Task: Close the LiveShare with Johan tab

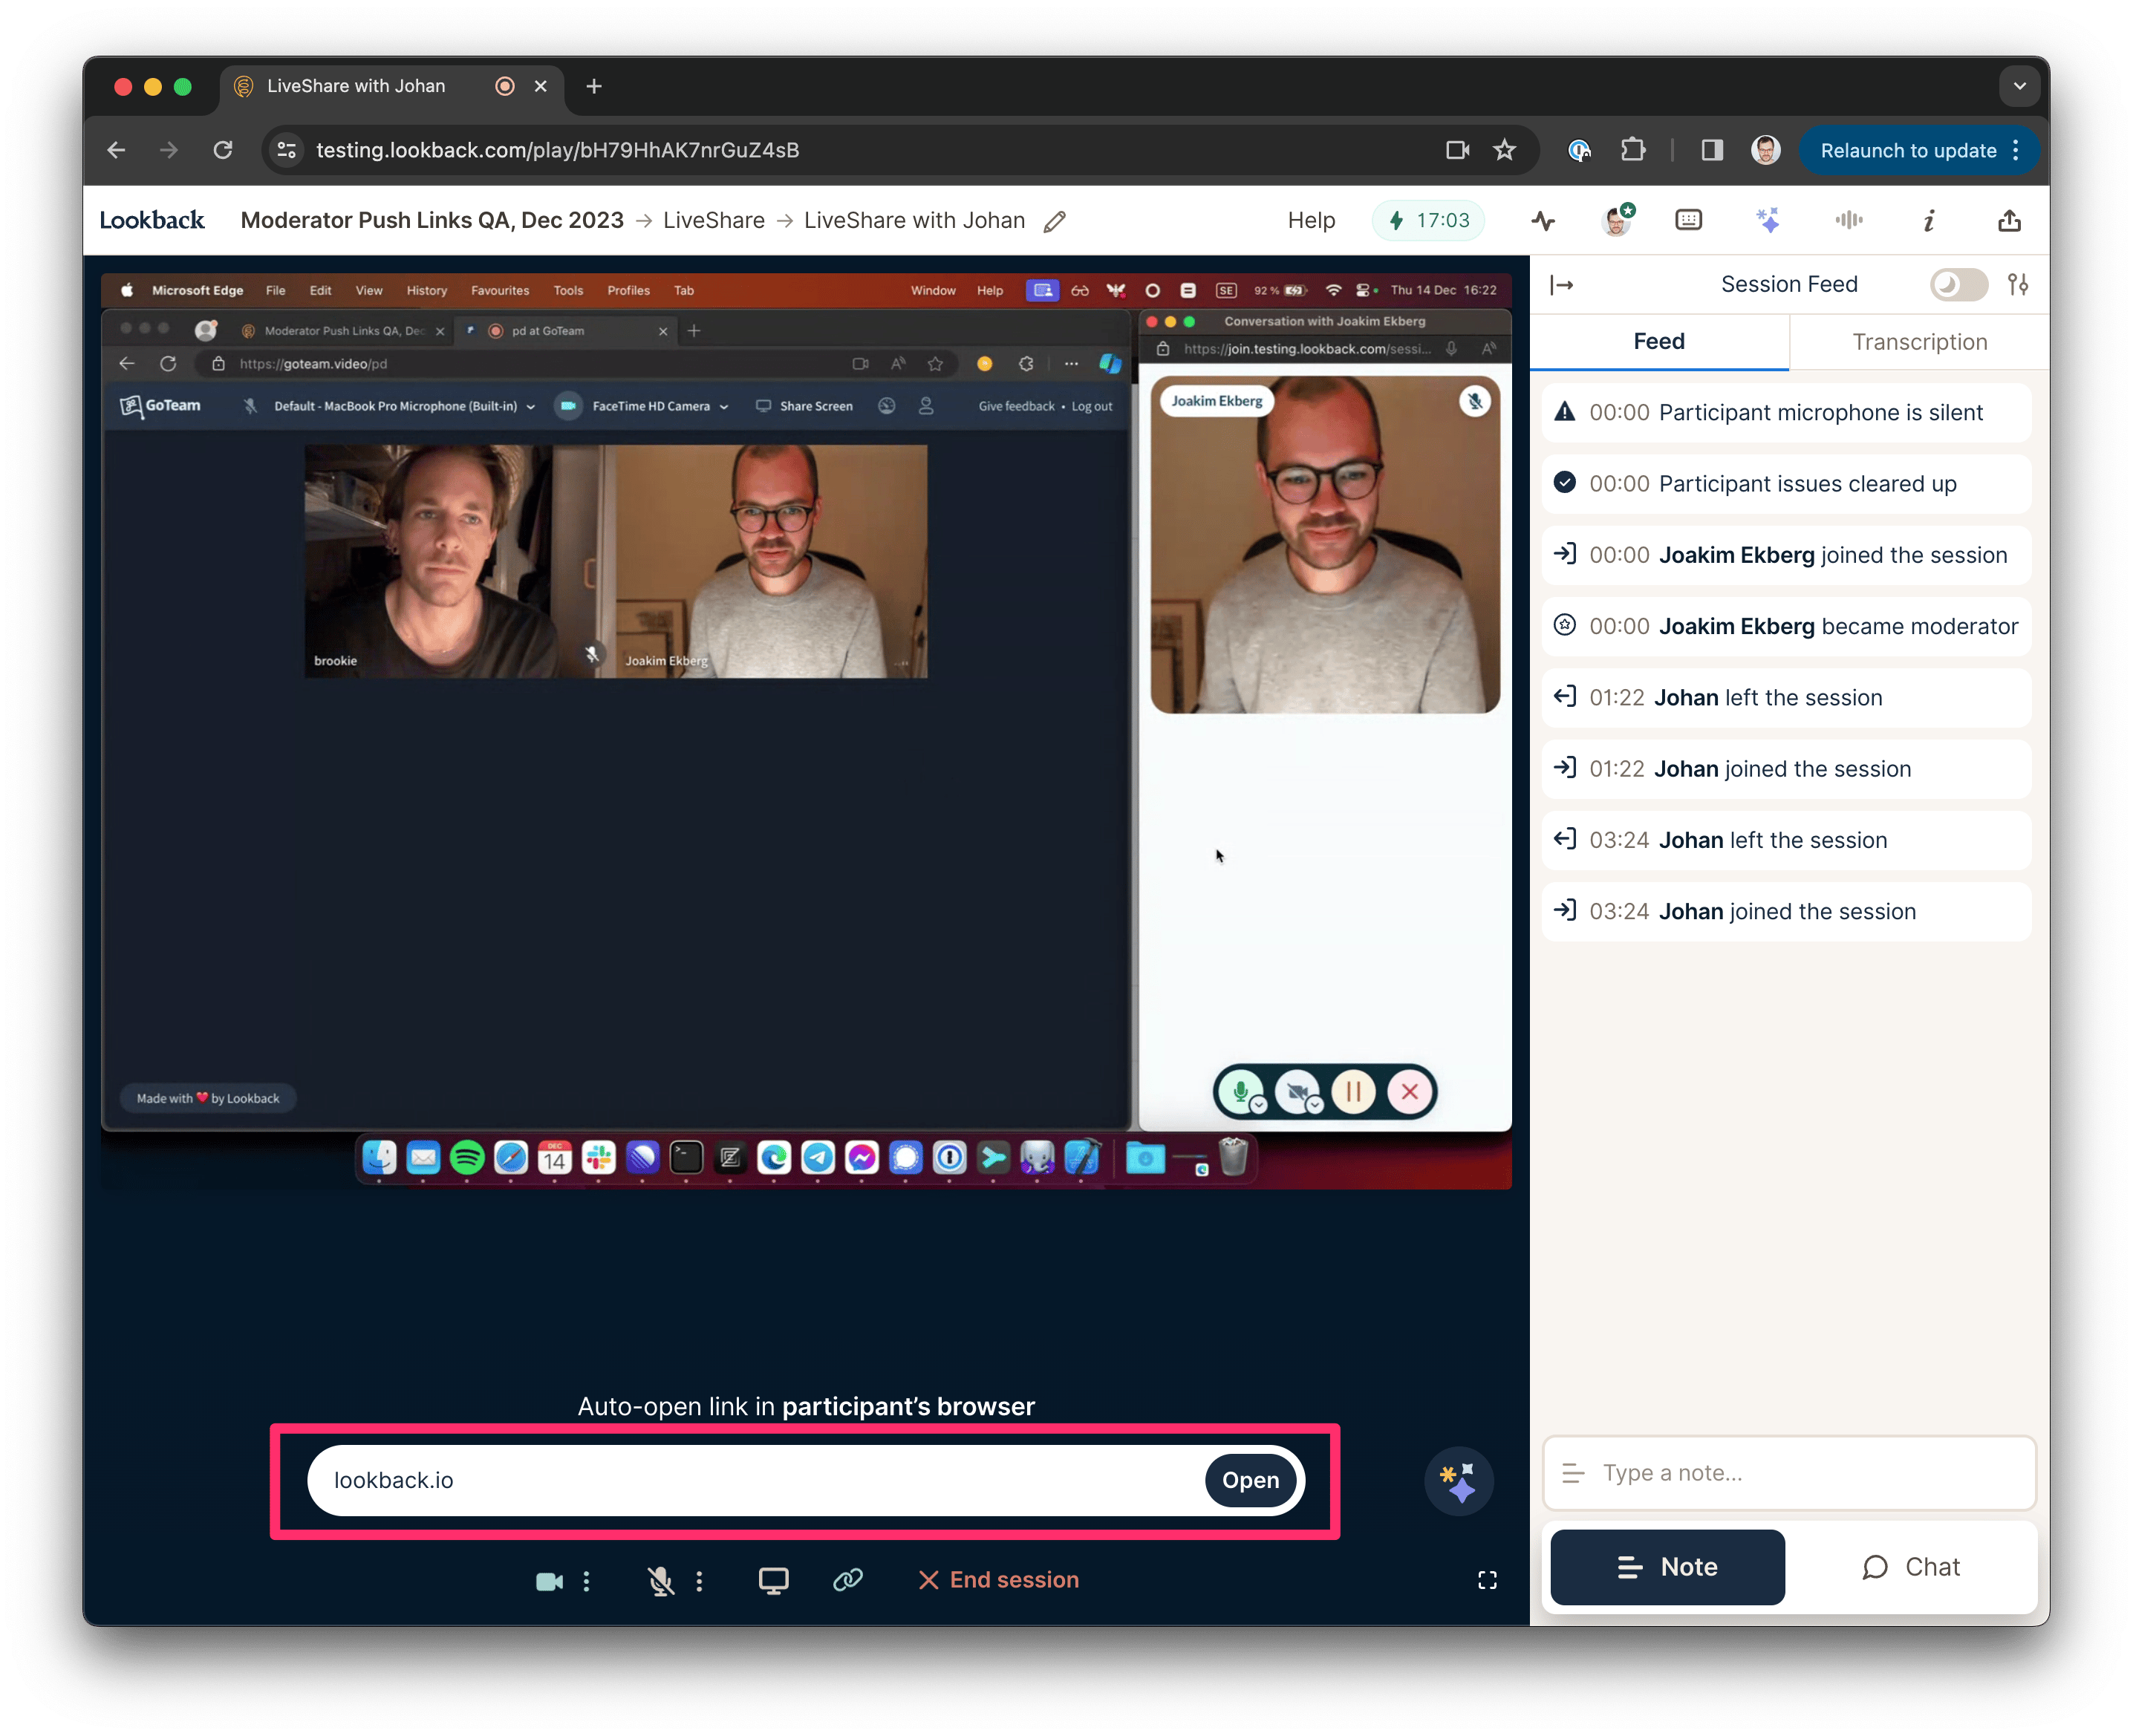Action: tap(540, 86)
